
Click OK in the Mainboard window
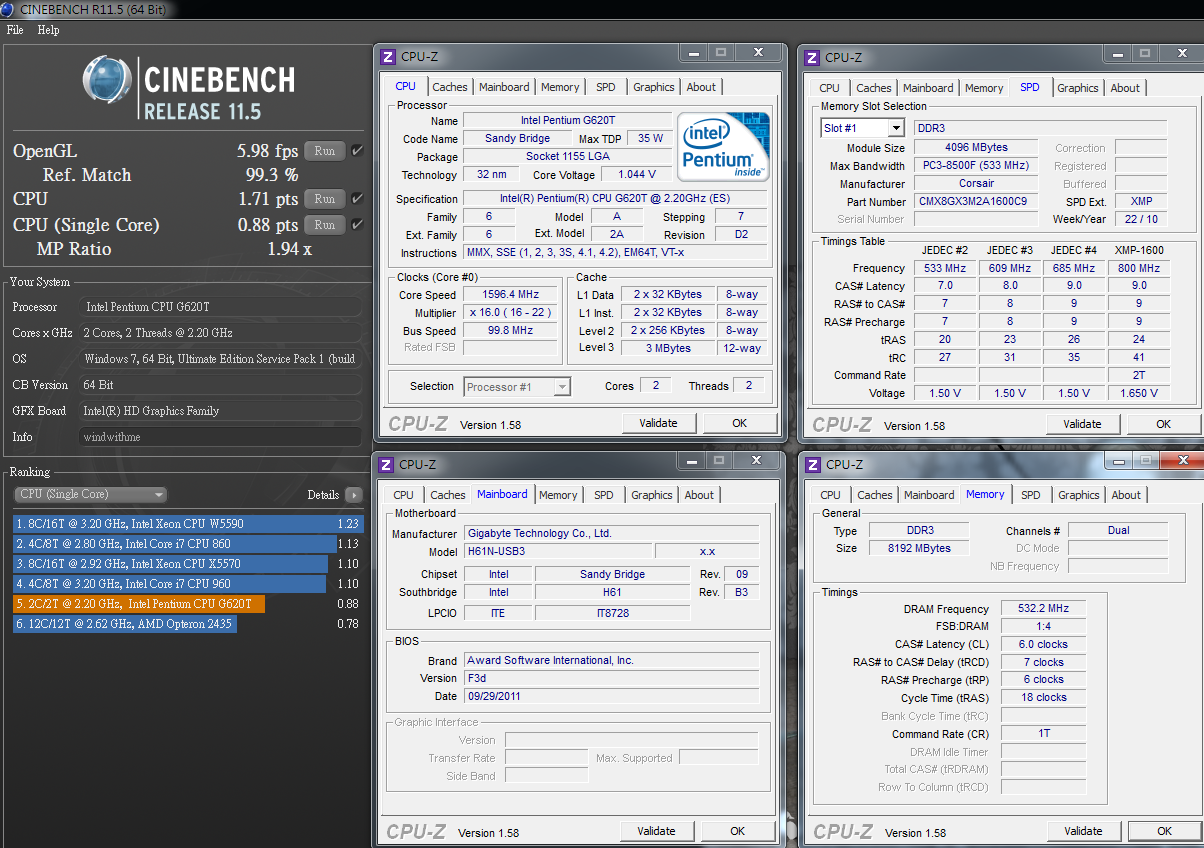coord(737,831)
